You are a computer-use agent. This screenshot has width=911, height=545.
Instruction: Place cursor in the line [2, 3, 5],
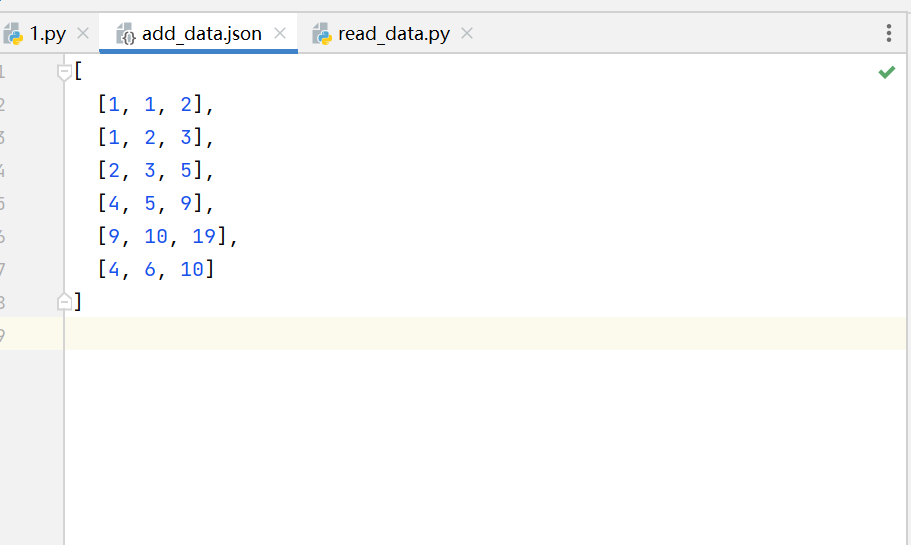pyautogui.click(x=156, y=170)
